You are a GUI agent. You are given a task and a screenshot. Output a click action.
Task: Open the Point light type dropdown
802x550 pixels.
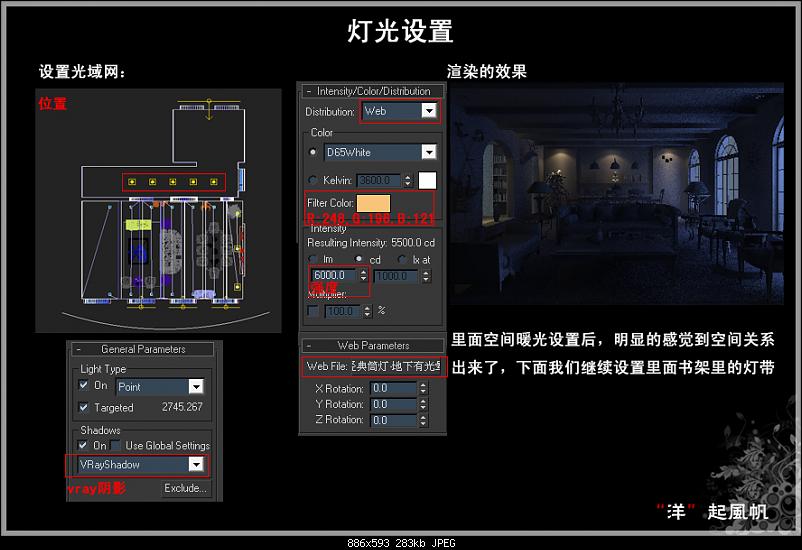coord(160,387)
